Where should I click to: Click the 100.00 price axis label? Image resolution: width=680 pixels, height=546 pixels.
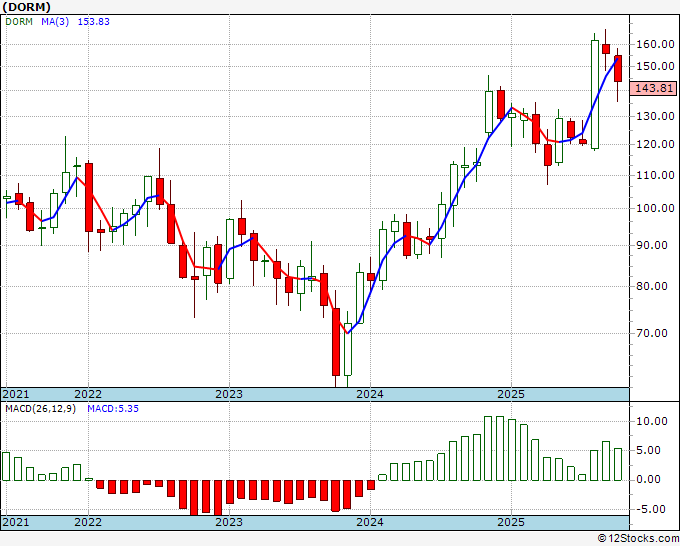coord(655,208)
